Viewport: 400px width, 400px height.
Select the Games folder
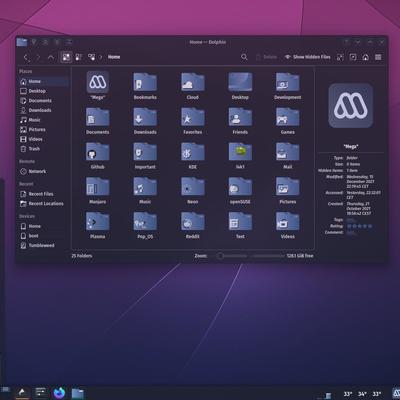pos(288,120)
